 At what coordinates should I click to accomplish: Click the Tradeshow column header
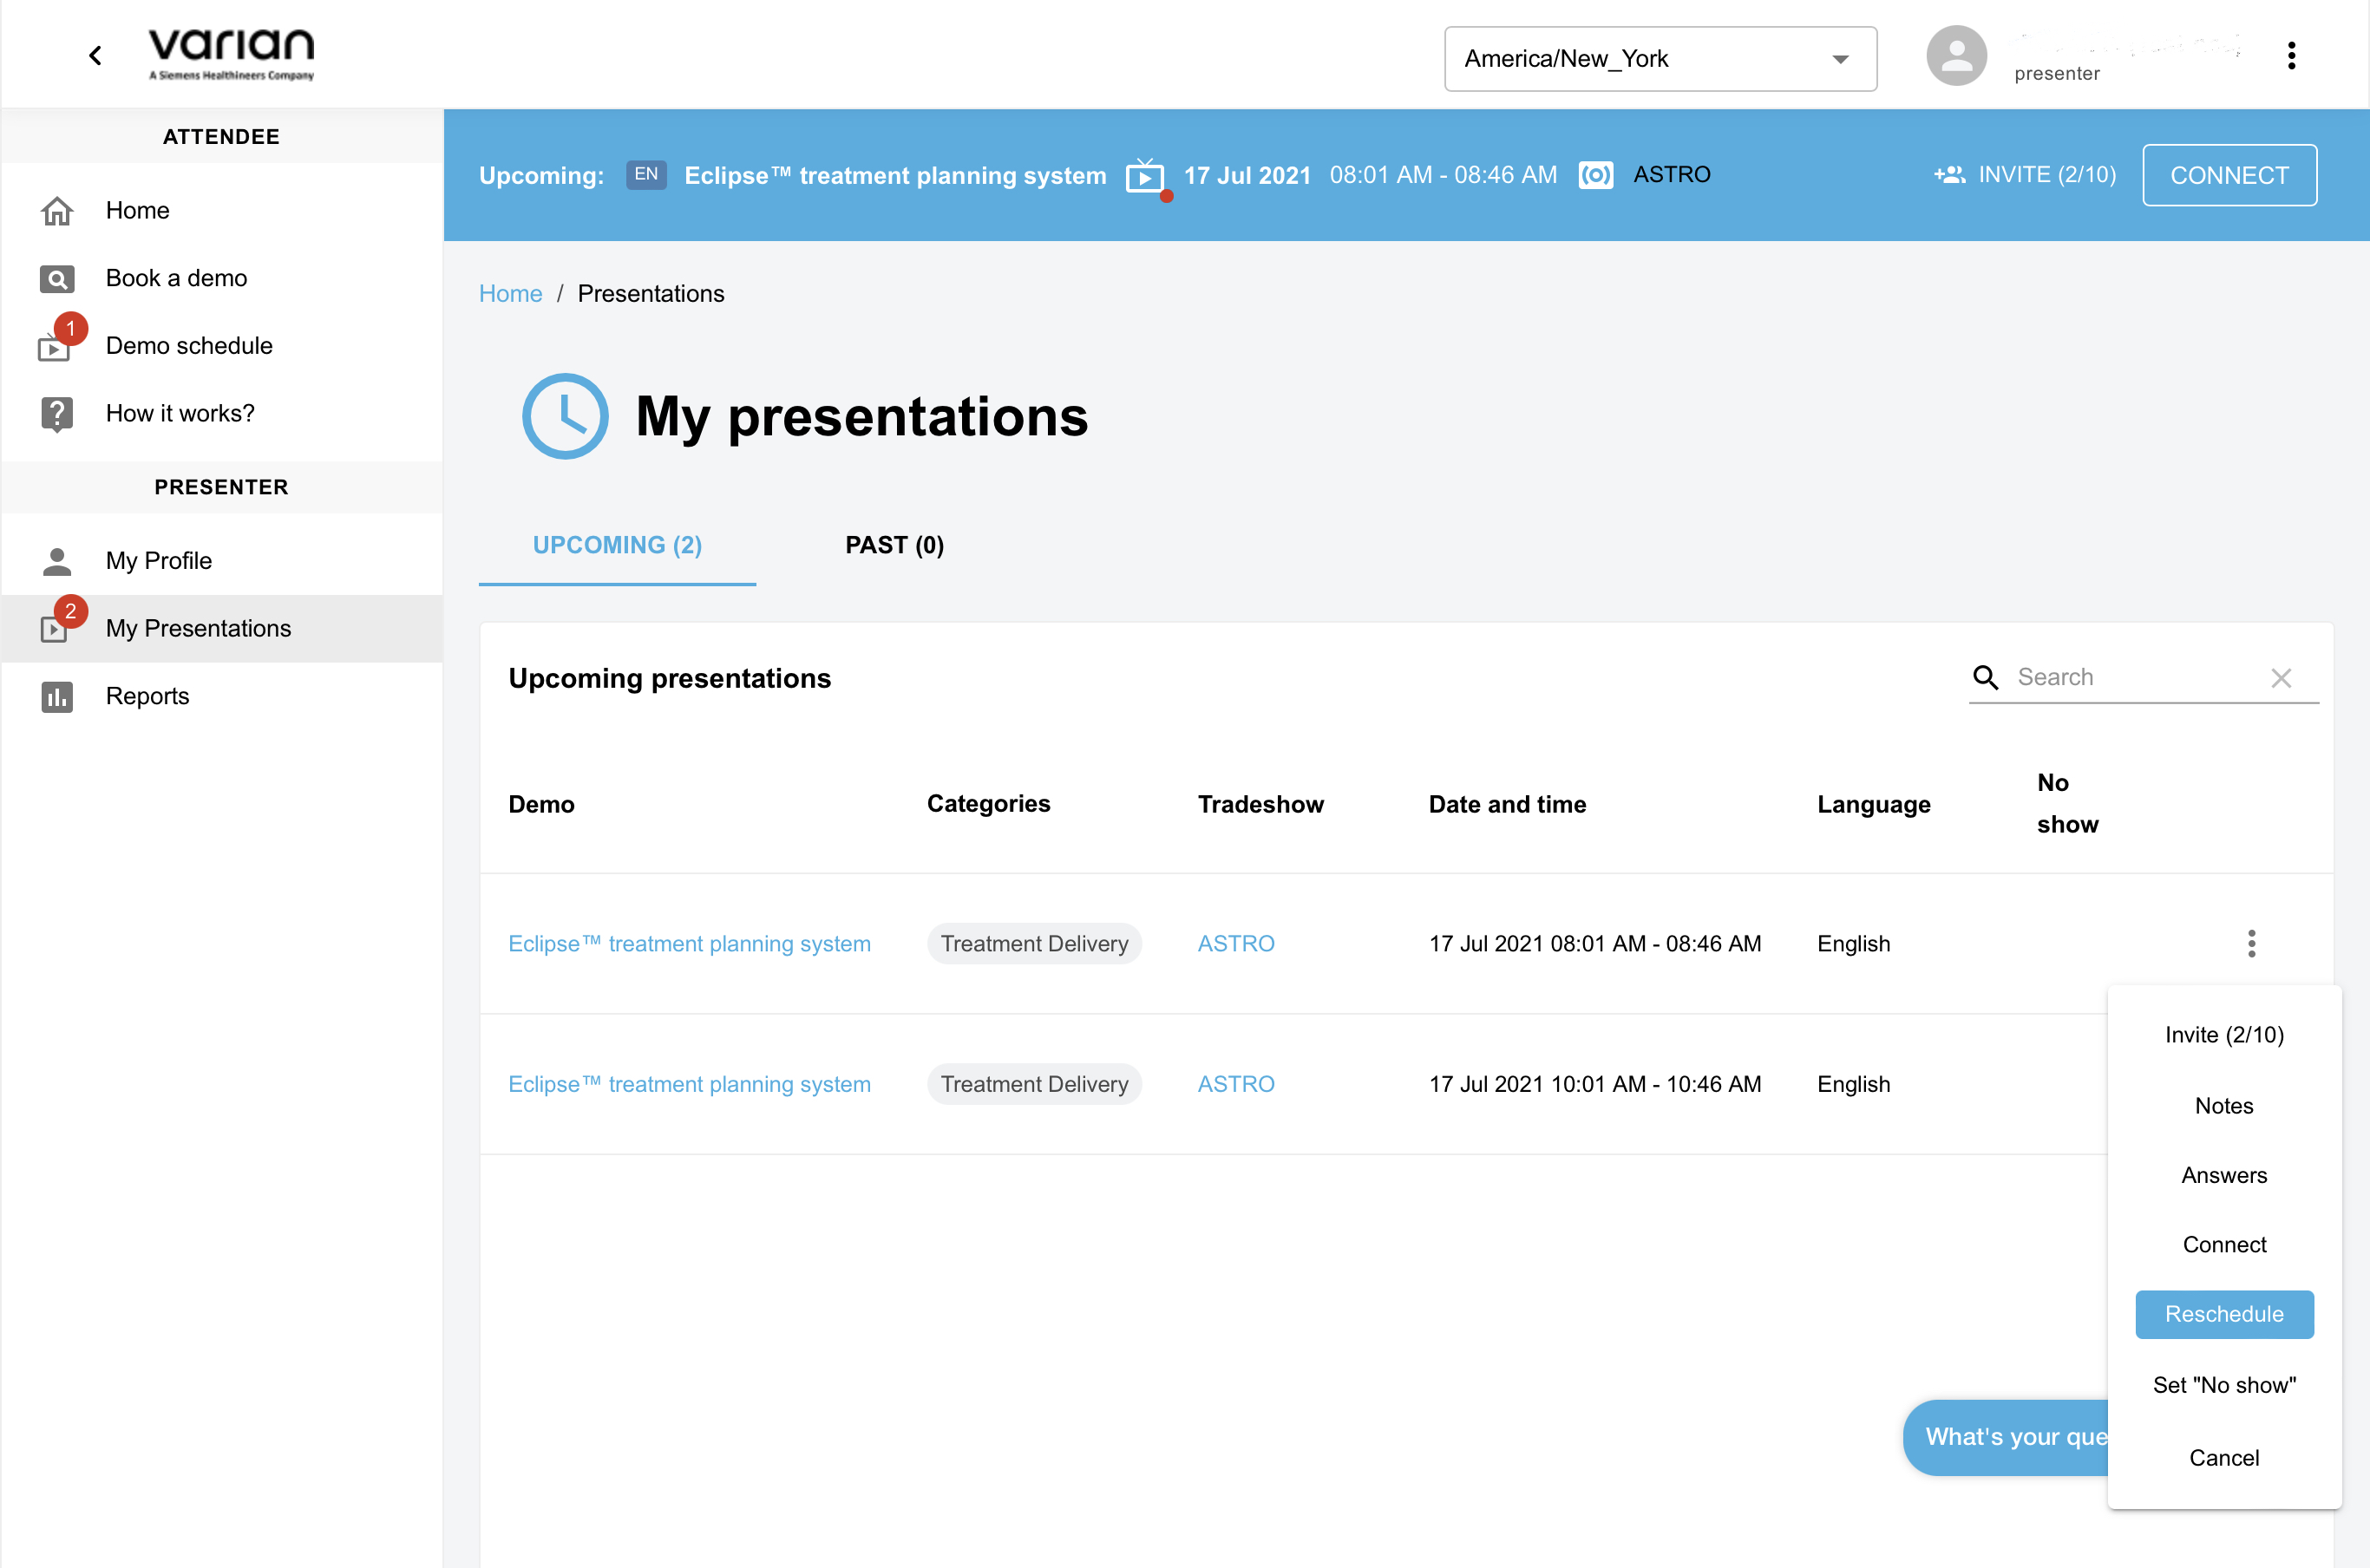click(x=1260, y=805)
